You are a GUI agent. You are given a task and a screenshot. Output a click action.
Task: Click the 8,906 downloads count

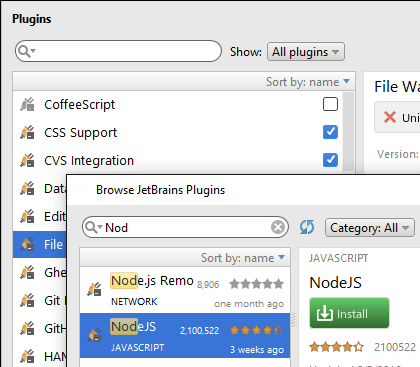(208, 284)
